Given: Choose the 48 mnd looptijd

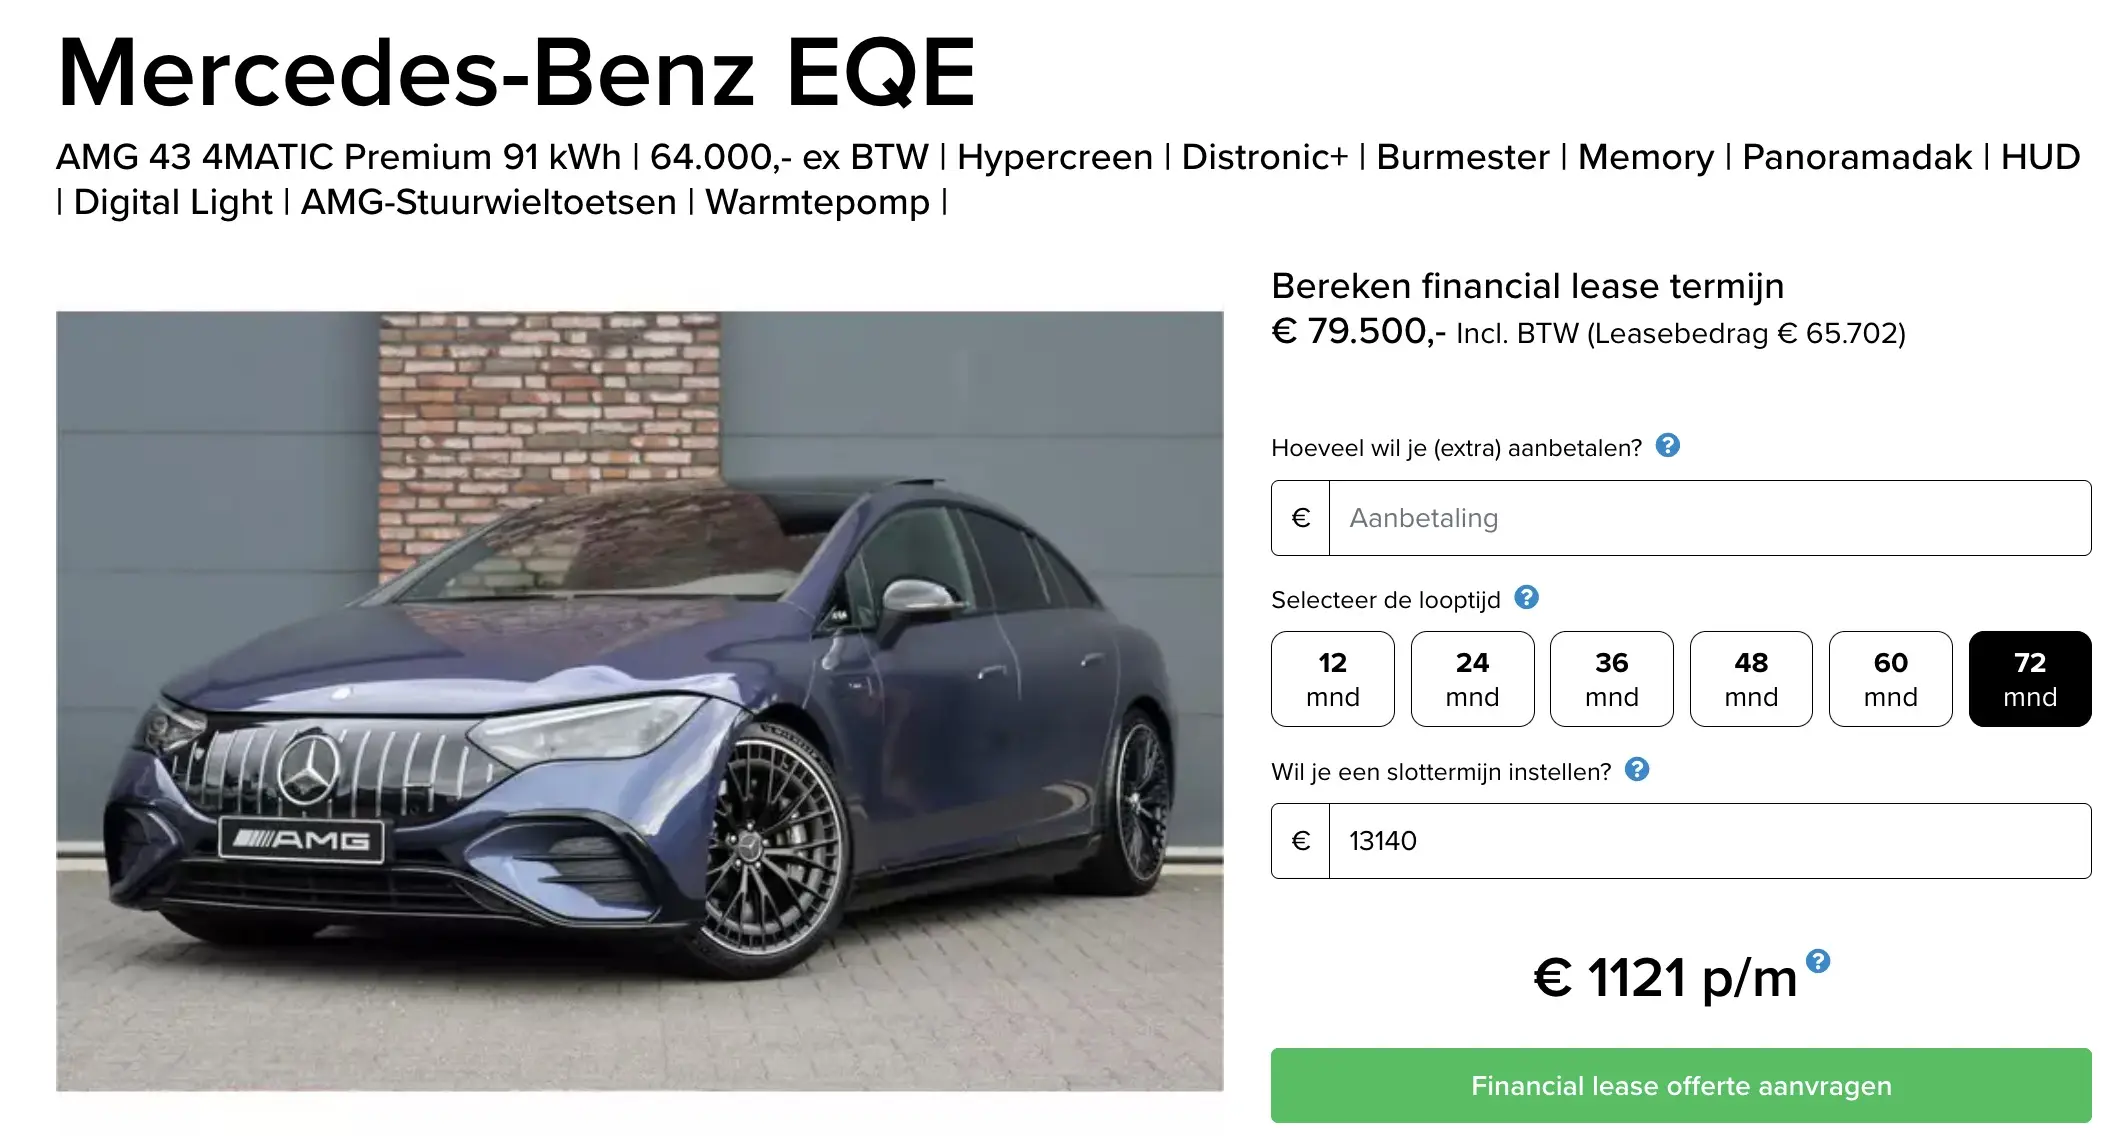Looking at the screenshot, I should coord(1750,678).
